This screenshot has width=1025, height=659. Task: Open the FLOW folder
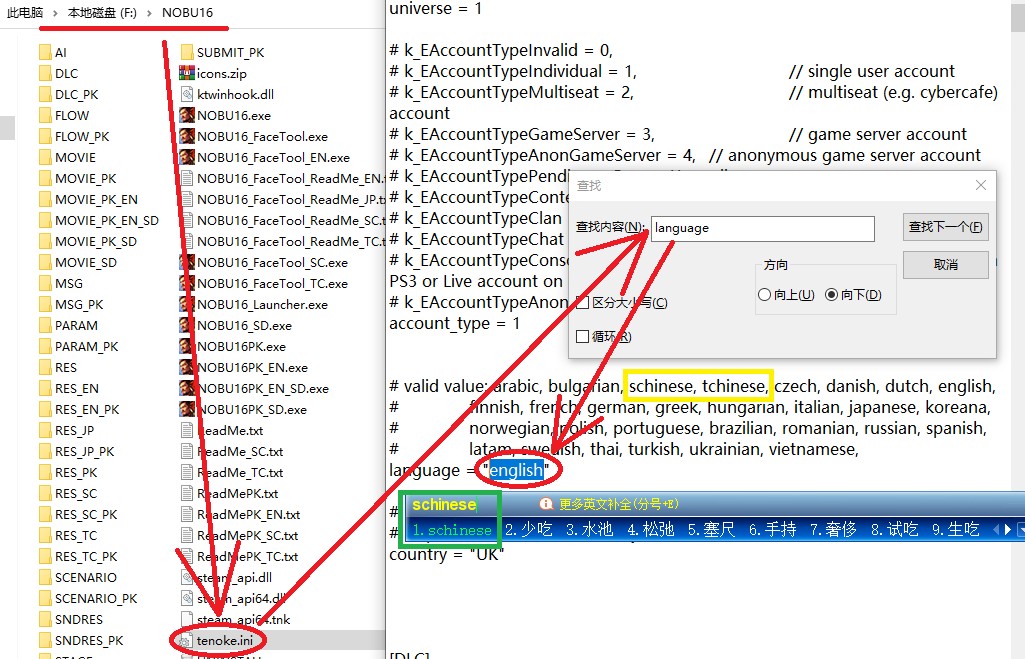tap(64, 115)
